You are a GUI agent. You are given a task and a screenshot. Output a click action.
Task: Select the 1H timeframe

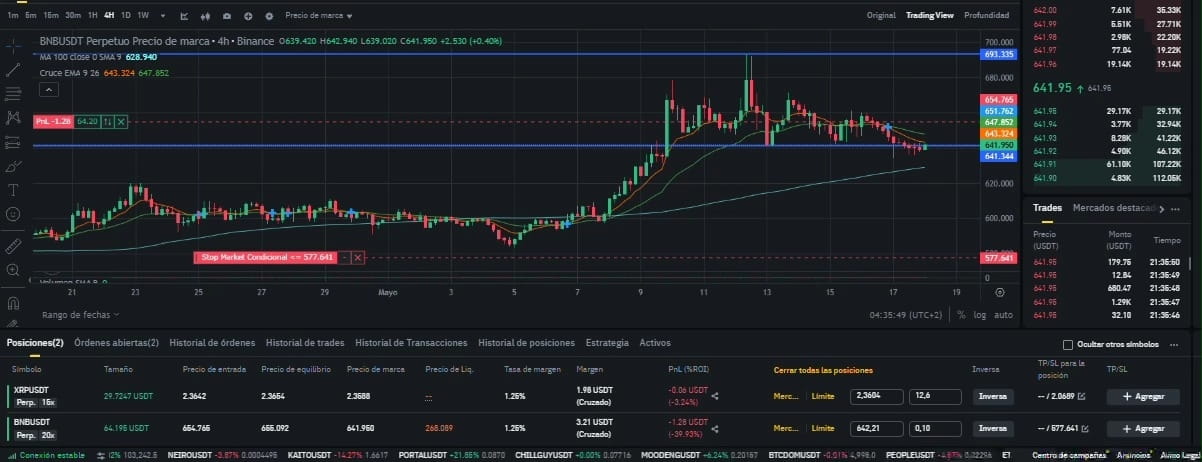click(93, 16)
